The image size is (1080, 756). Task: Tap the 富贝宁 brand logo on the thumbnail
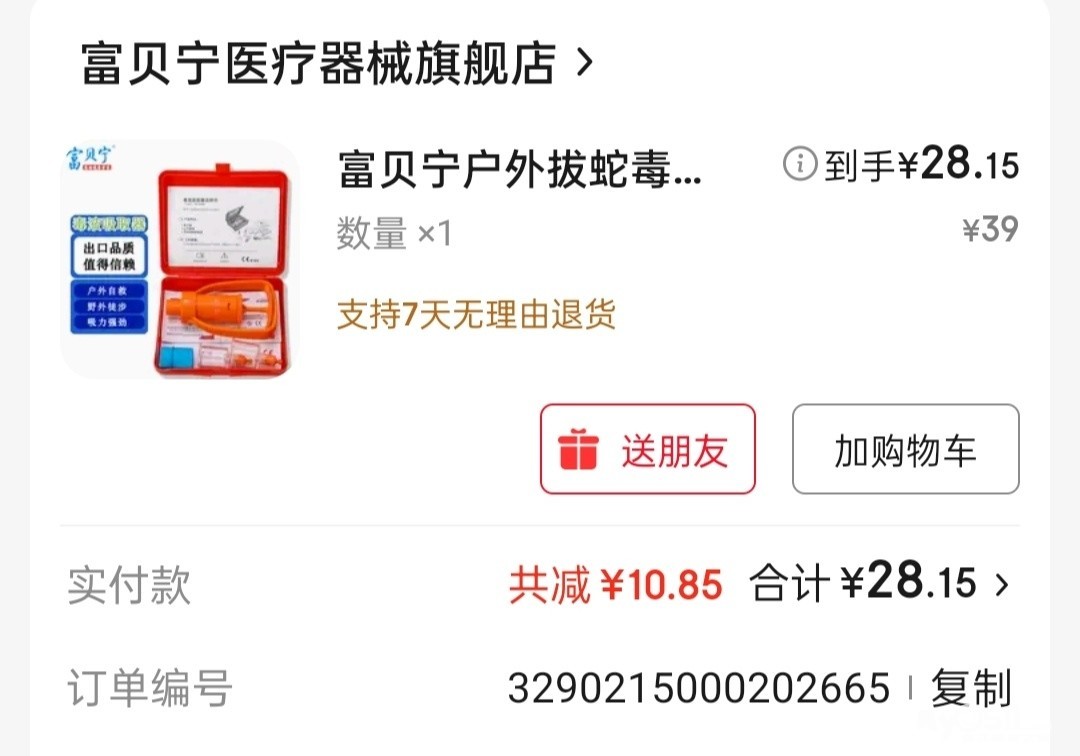tap(90, 157)
